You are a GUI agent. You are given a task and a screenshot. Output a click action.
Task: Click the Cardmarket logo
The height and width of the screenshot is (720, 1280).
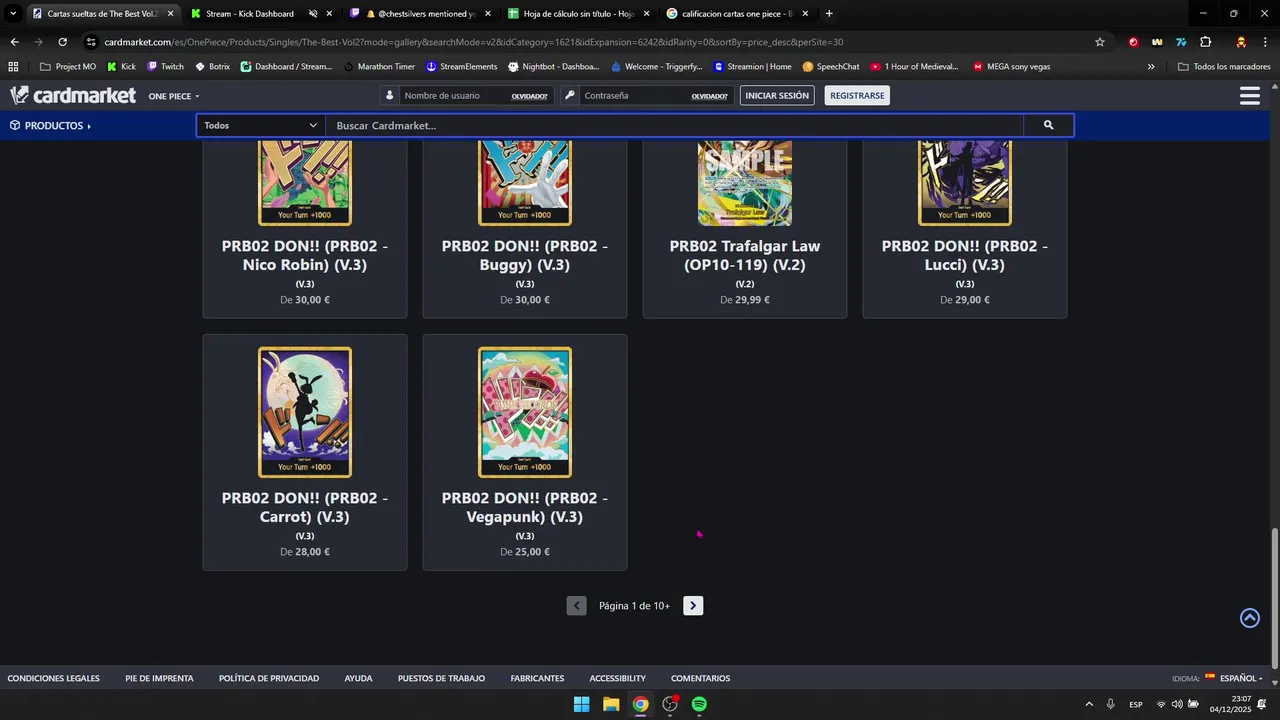pyautogui.click(x=72, y=95)
